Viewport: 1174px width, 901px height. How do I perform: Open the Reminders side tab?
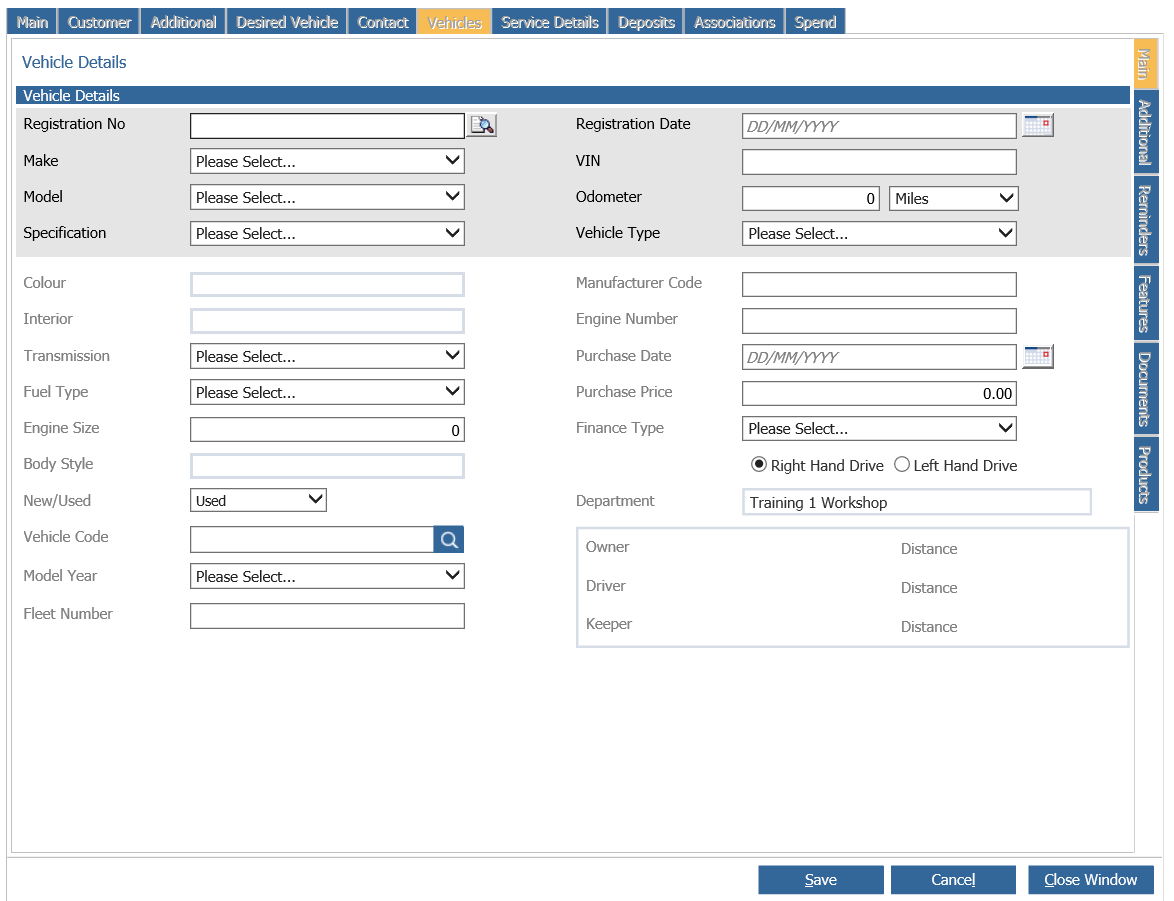1146,219
